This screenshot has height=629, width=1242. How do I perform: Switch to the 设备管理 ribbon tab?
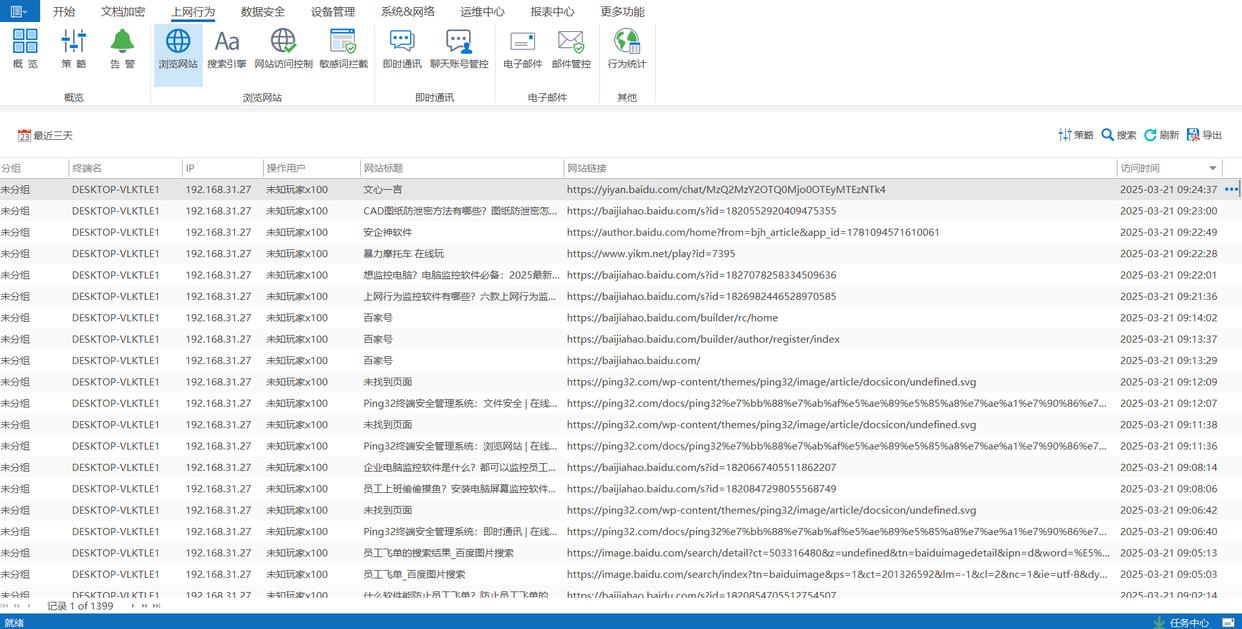333,12
